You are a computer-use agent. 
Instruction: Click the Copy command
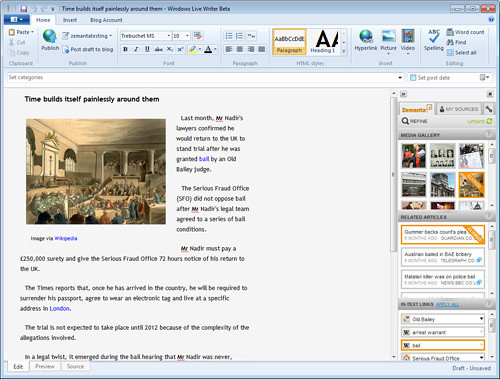pyautogui.click(x=19, y=53)
